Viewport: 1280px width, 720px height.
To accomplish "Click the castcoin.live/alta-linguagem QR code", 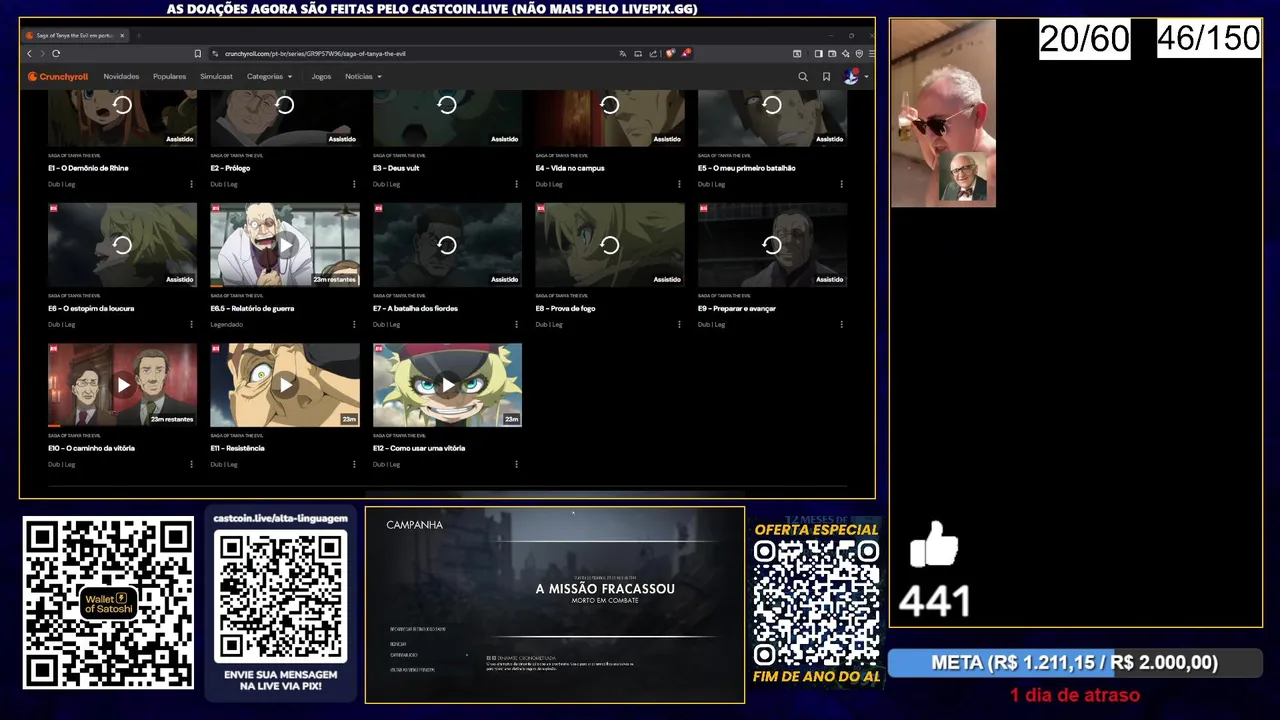I will click(281, 597).
